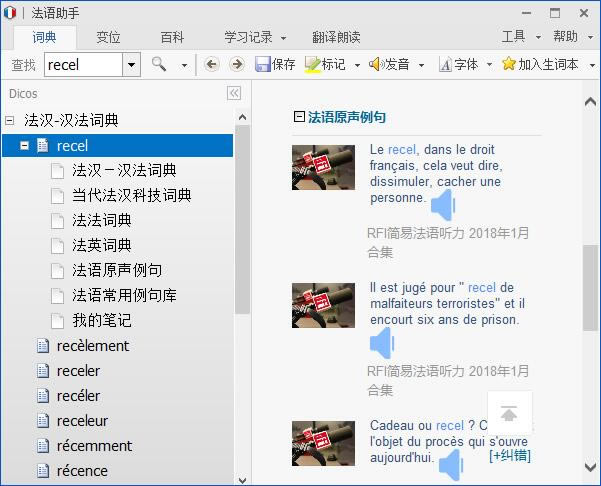Switch to the 百科 tab
This screenshot has width=601, height=486.
point(172,37)
